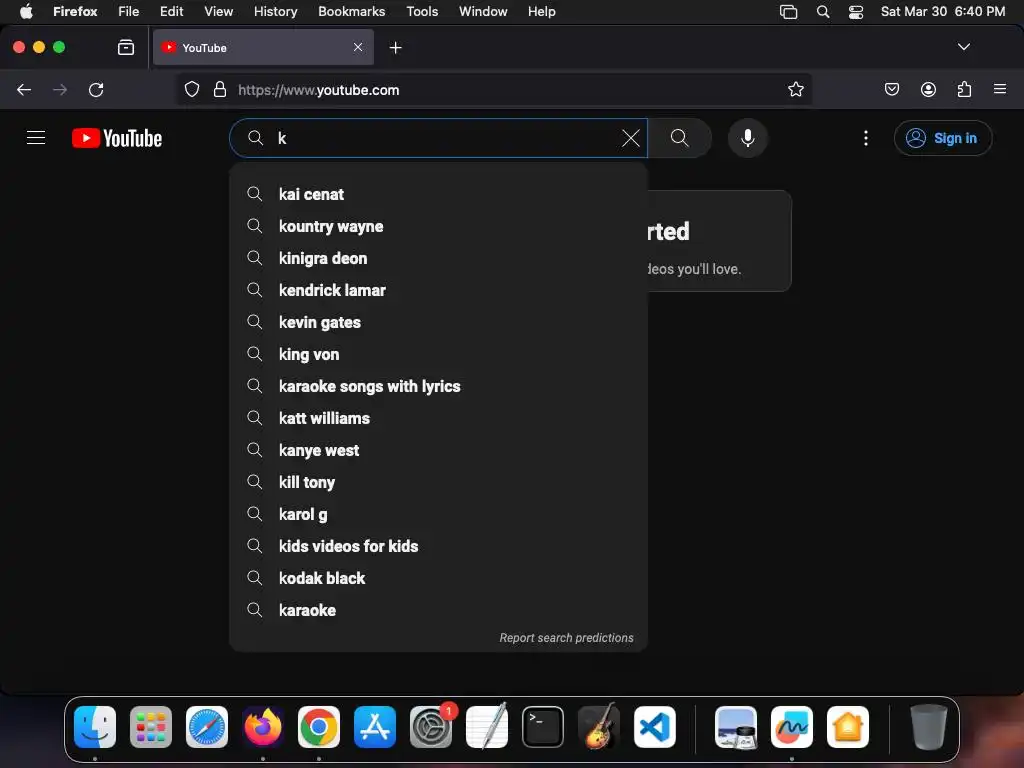Open the YouTube hamburger guide menu
1024x768 pixels.
(x=36, y=138)
